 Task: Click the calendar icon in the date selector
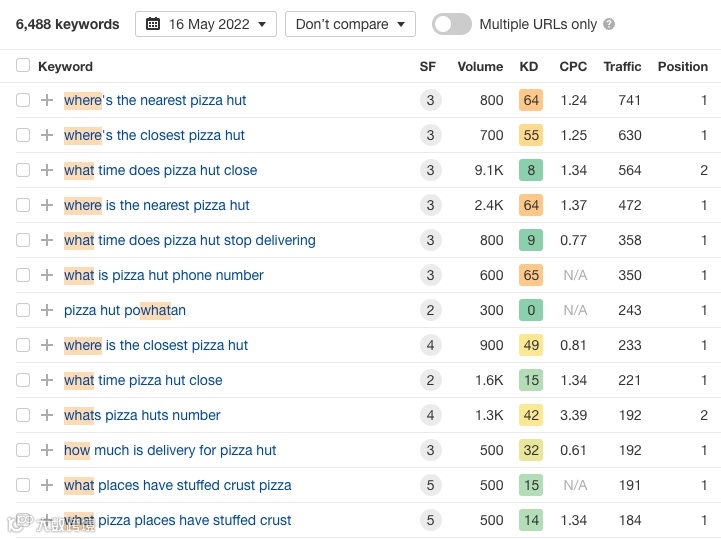click(153, 24)
